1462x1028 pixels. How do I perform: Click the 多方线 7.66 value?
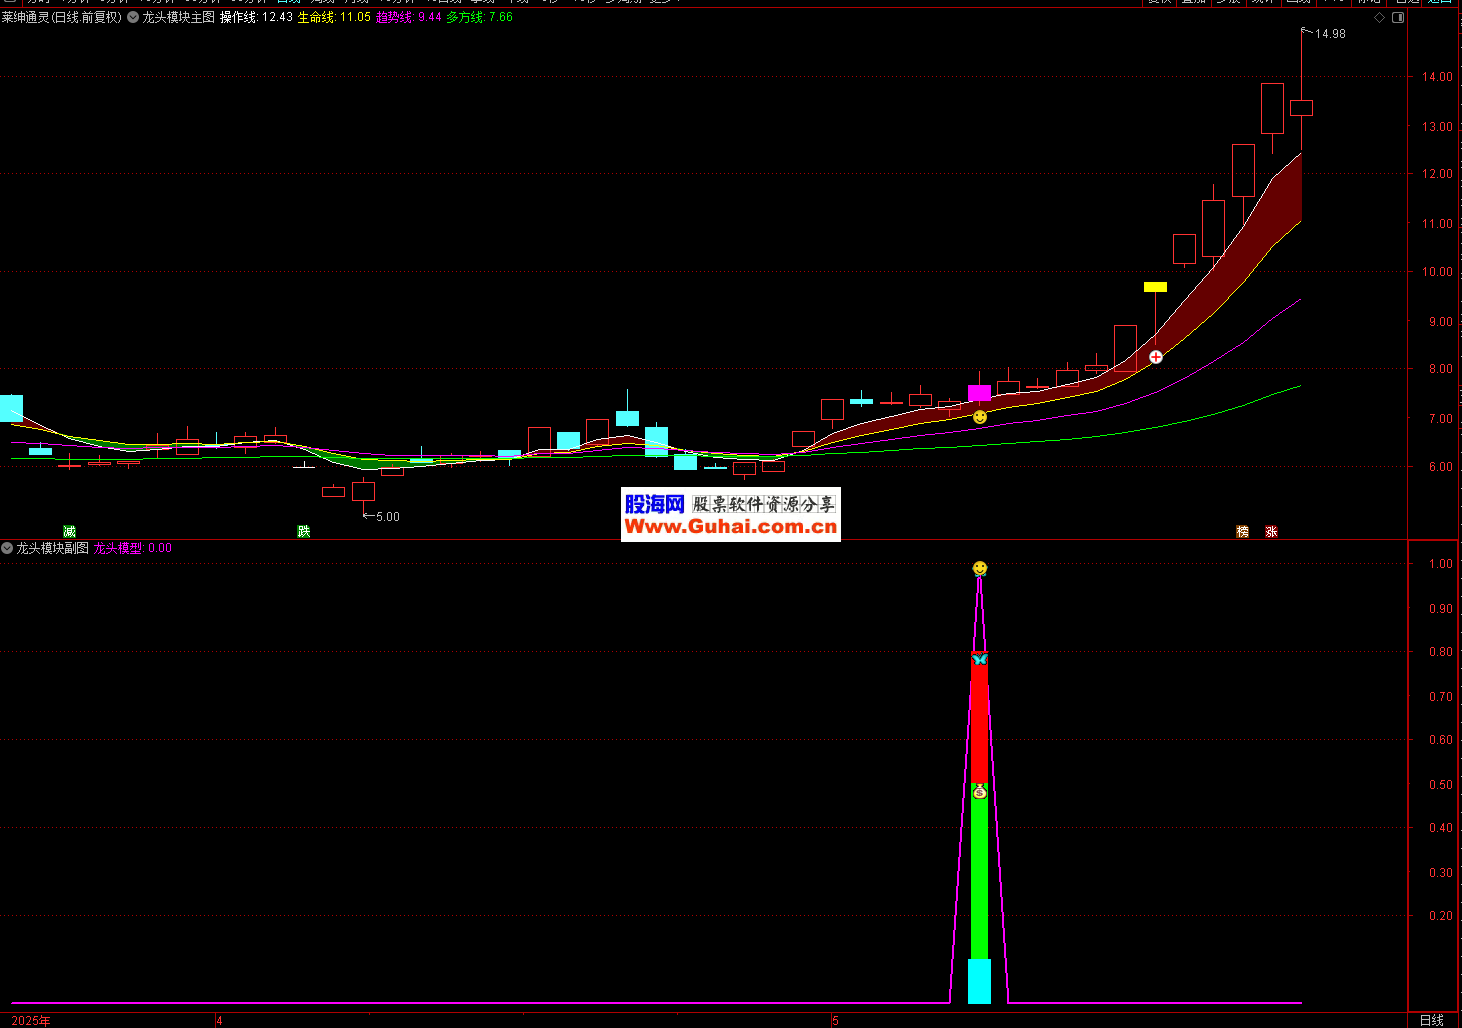480,17
